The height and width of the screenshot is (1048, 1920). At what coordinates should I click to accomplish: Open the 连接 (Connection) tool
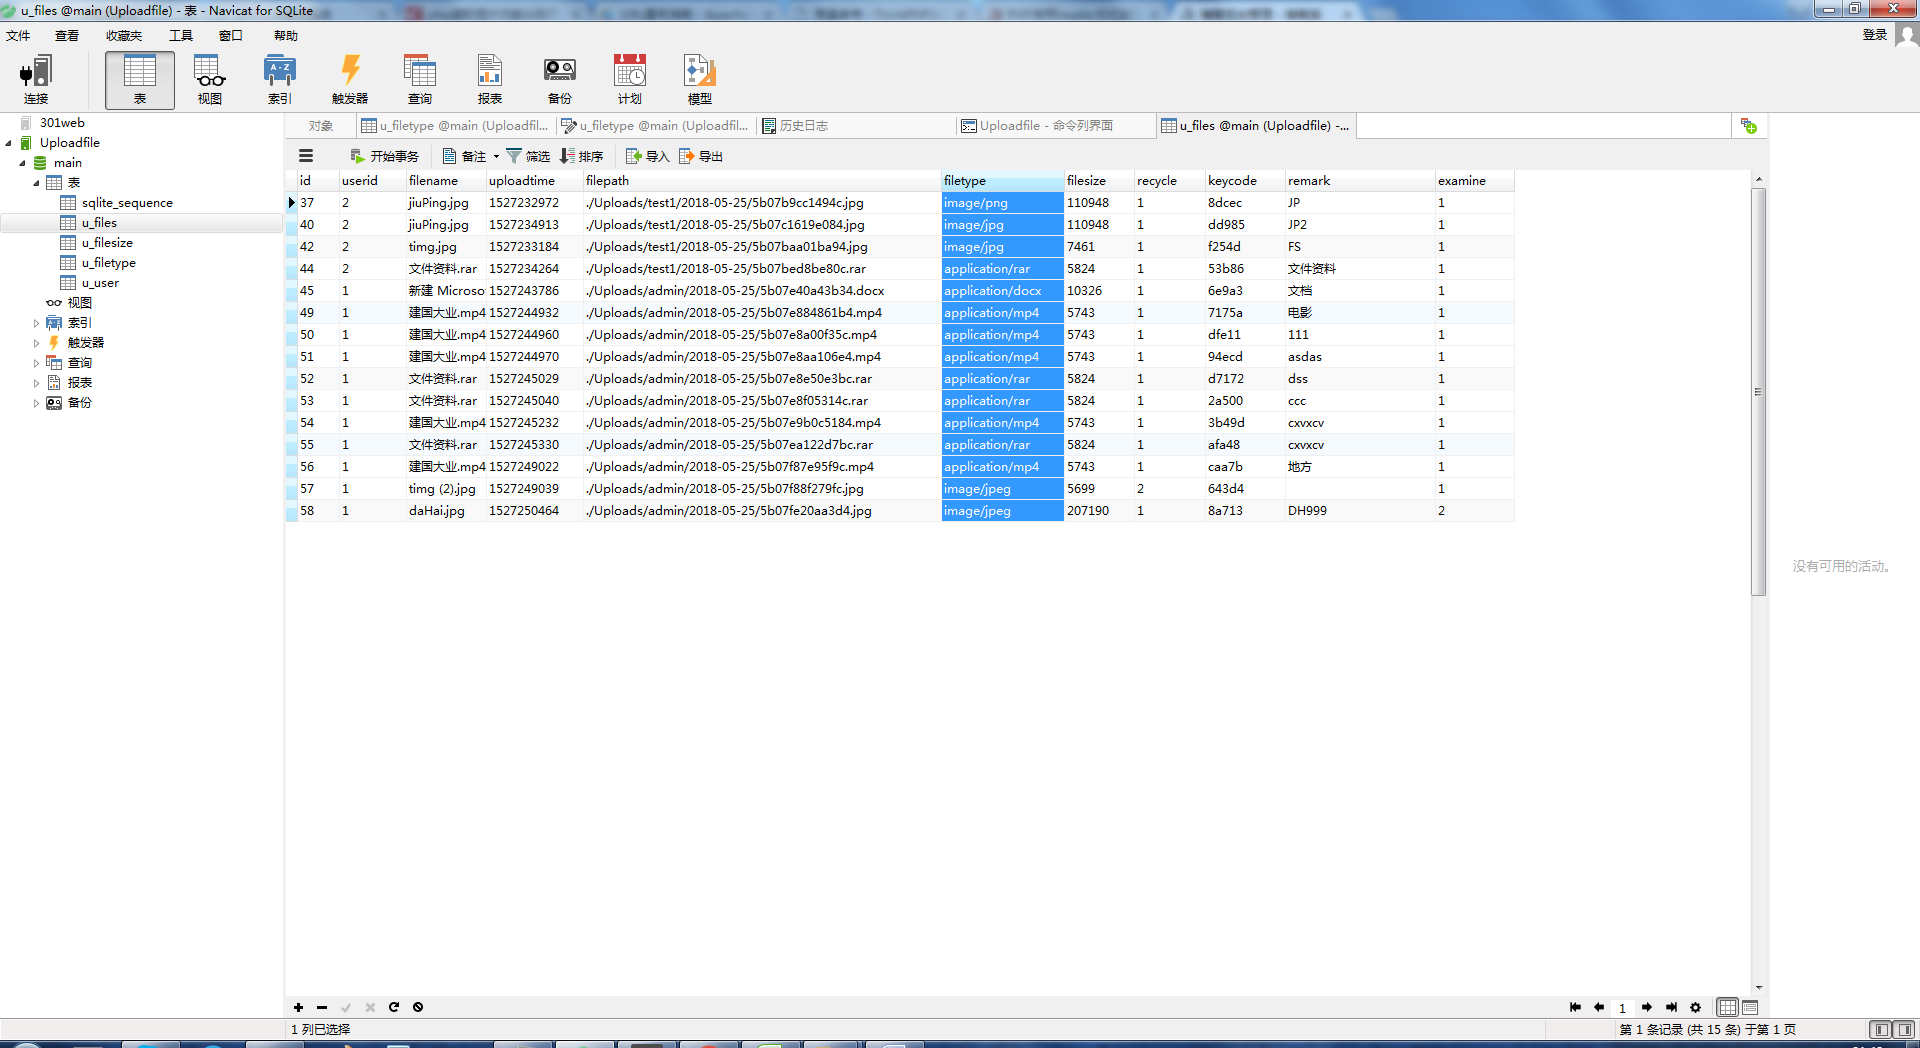pyautogui.click(x=36, y=80)
